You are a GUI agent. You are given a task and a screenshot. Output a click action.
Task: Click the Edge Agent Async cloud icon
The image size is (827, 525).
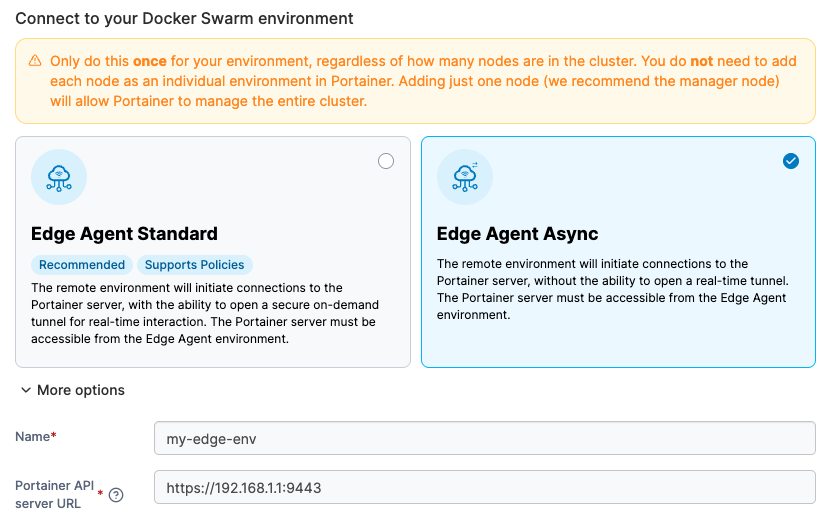point(465,177)
